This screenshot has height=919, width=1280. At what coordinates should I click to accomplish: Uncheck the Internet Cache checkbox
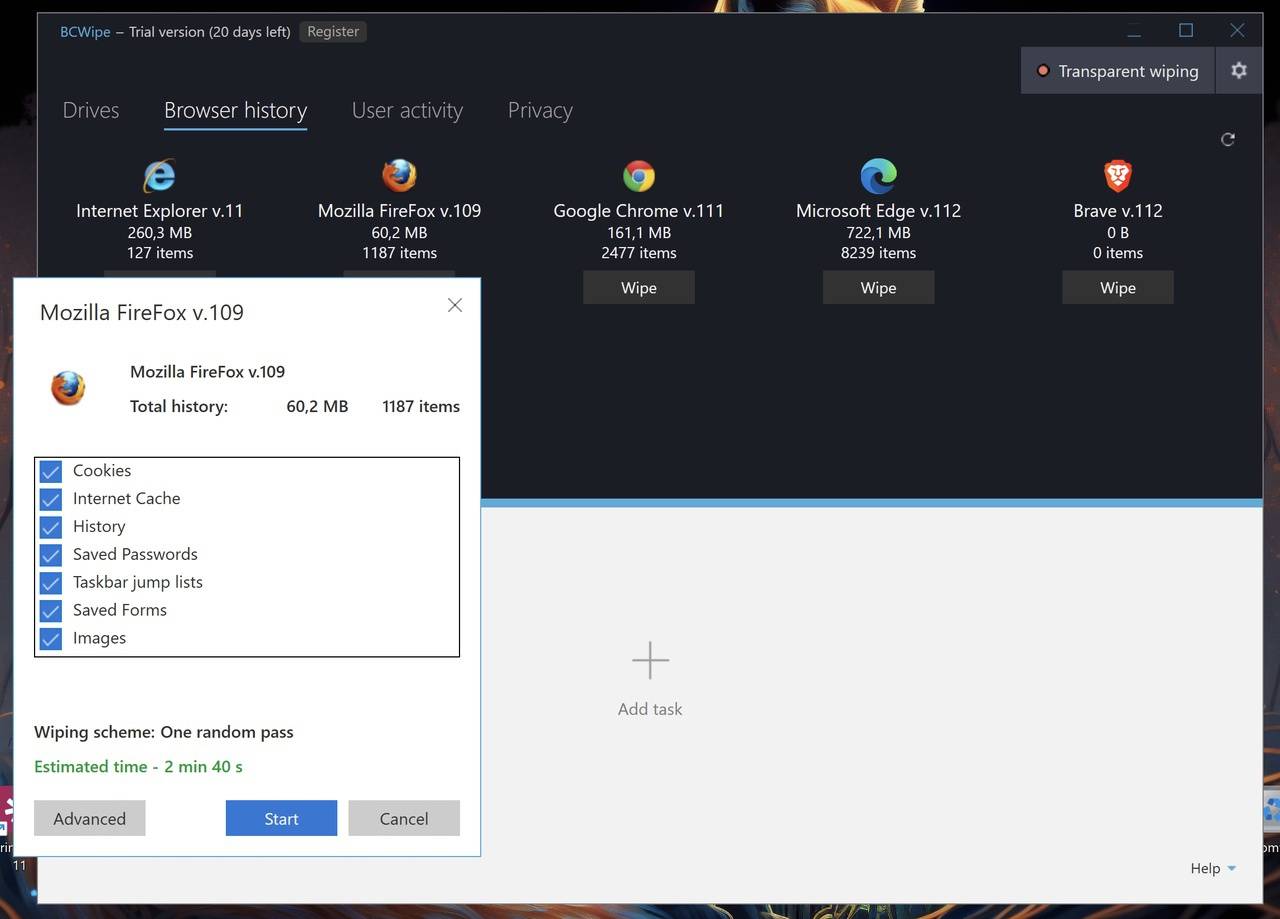pos(51,499)
